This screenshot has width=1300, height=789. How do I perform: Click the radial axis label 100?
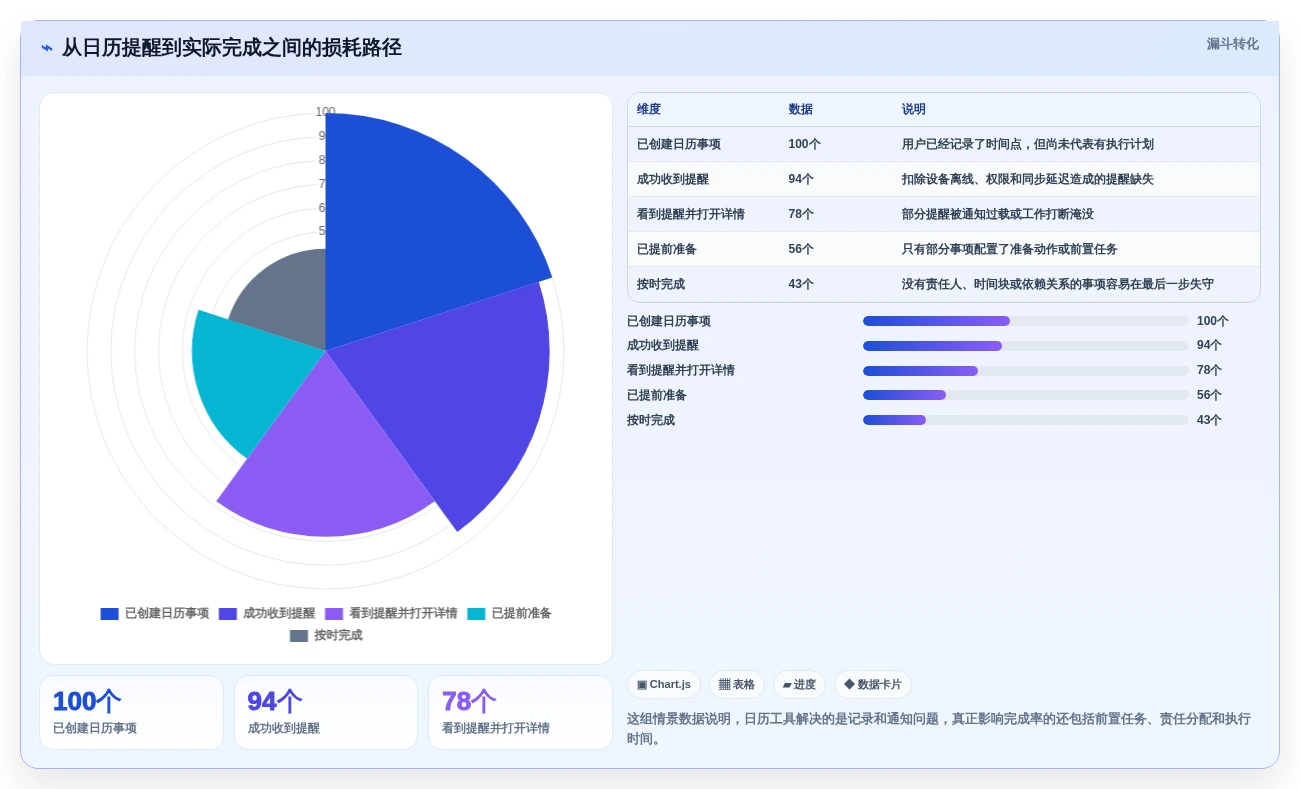(325, 112)
